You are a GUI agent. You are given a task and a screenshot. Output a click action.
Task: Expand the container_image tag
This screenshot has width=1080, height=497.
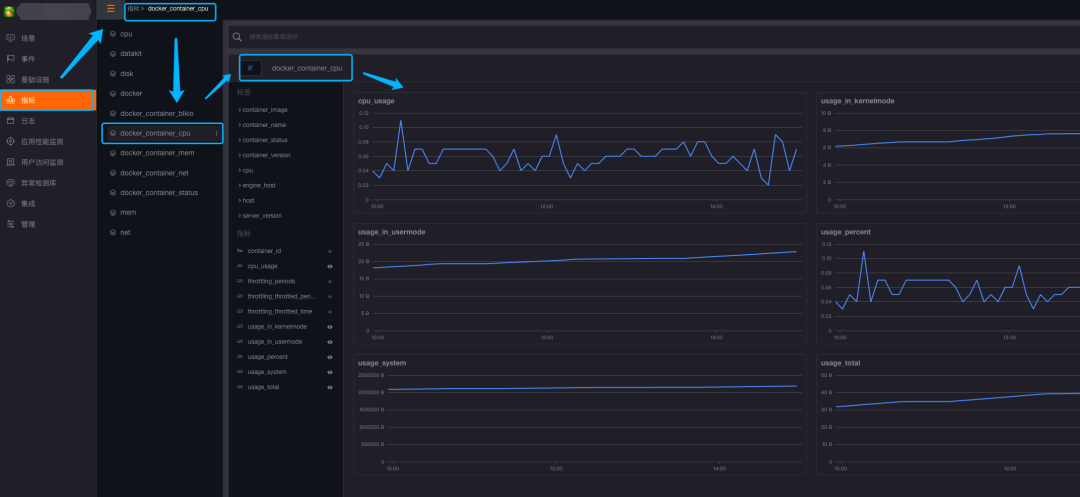(x=264, y=110)
